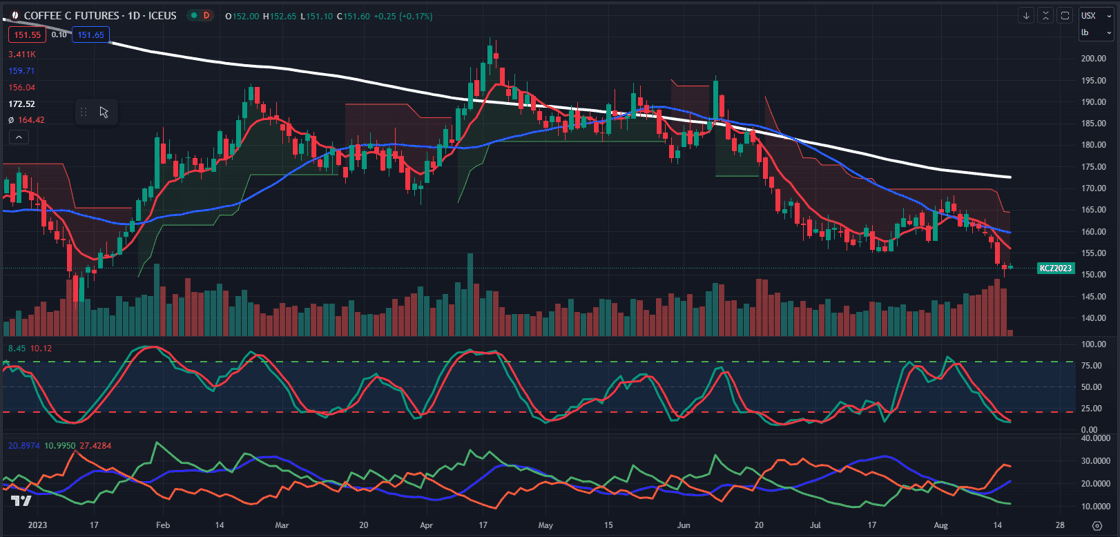Select the red moving average value 156.04
This screenshot has height=537, width=1120.
click(21, 87)
